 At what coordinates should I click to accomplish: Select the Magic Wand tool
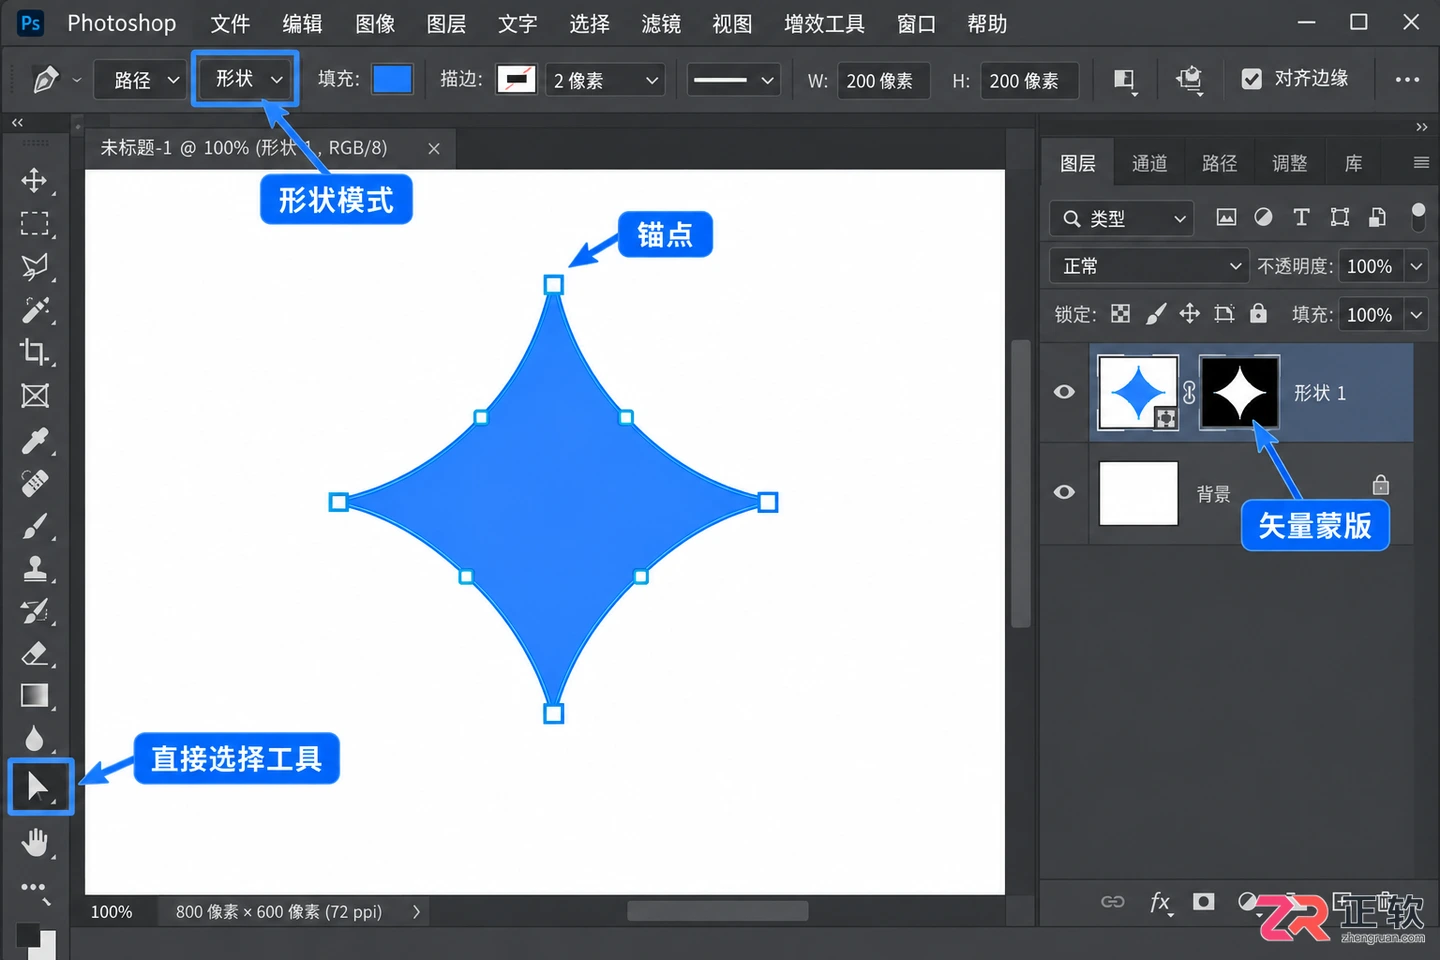(35, 310)
